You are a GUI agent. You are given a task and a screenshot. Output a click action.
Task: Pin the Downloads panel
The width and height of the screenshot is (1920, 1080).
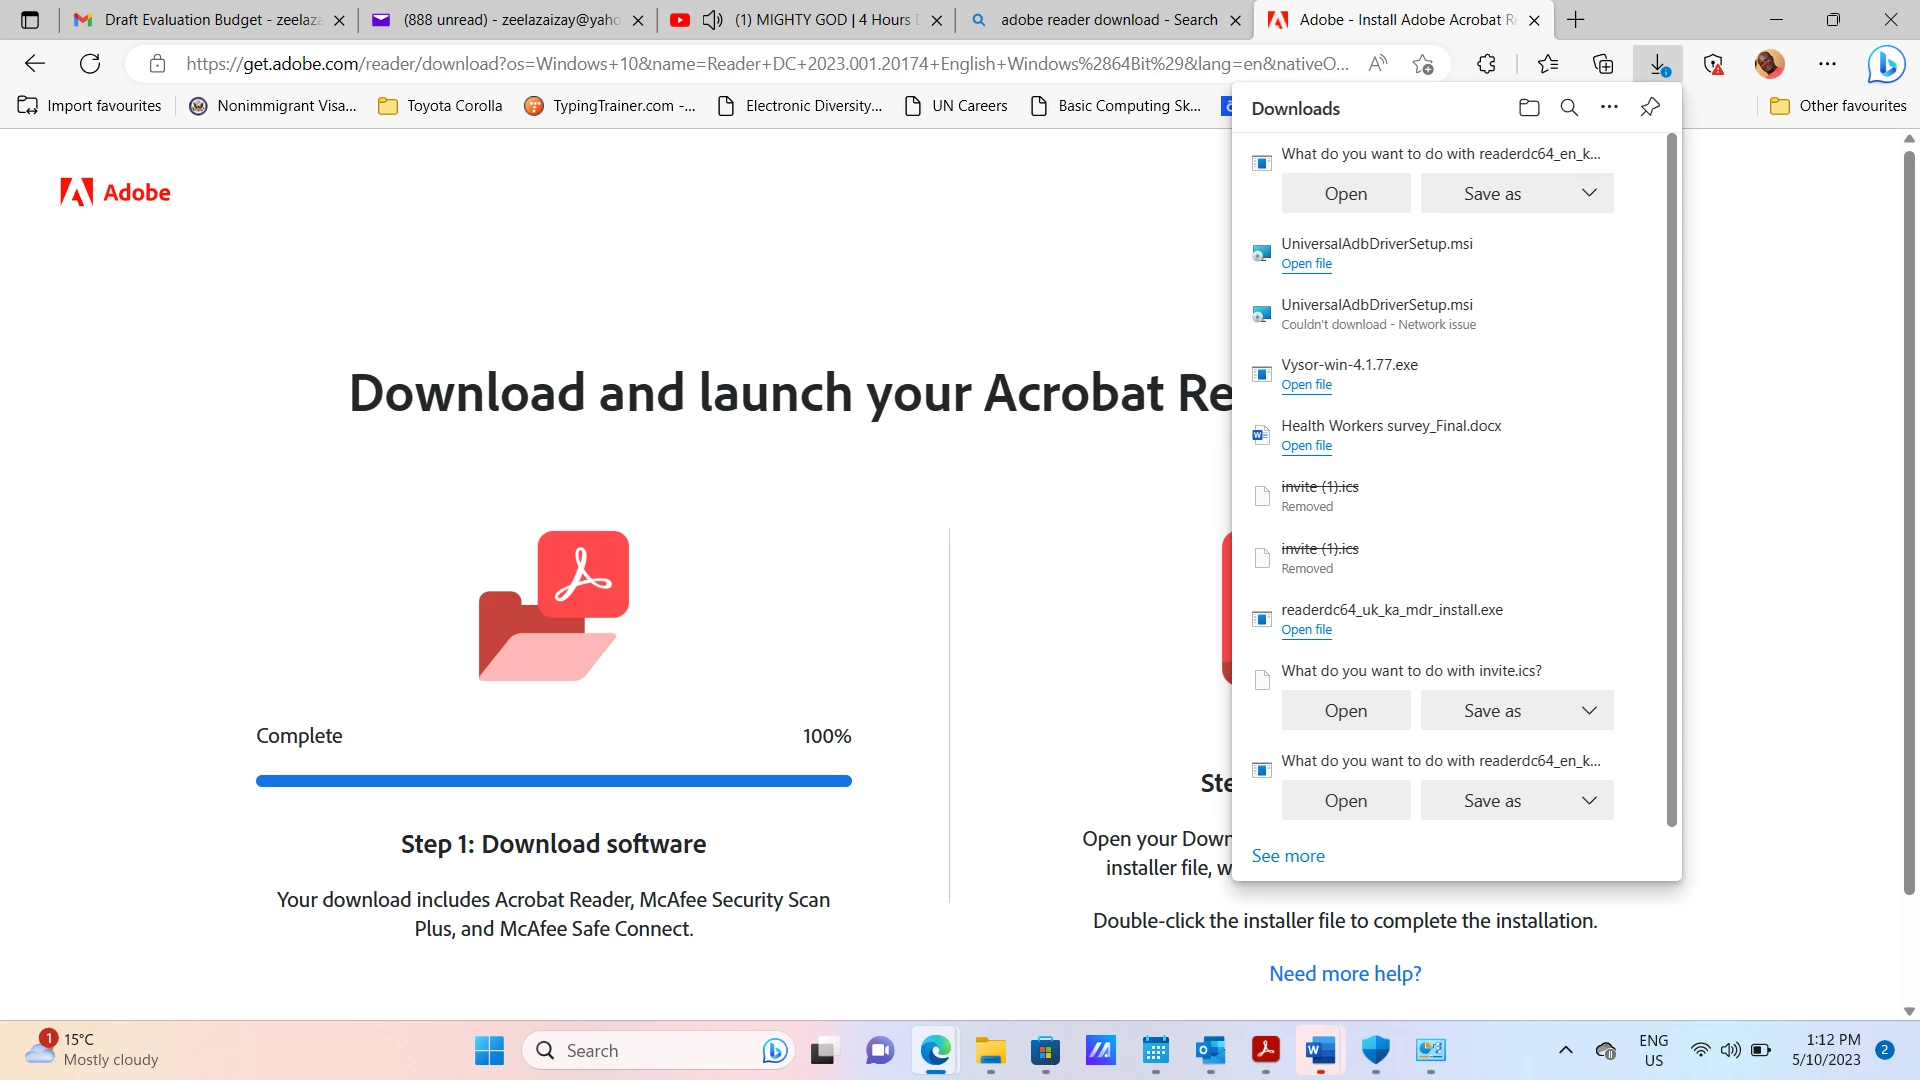(x=1650, y=108)
